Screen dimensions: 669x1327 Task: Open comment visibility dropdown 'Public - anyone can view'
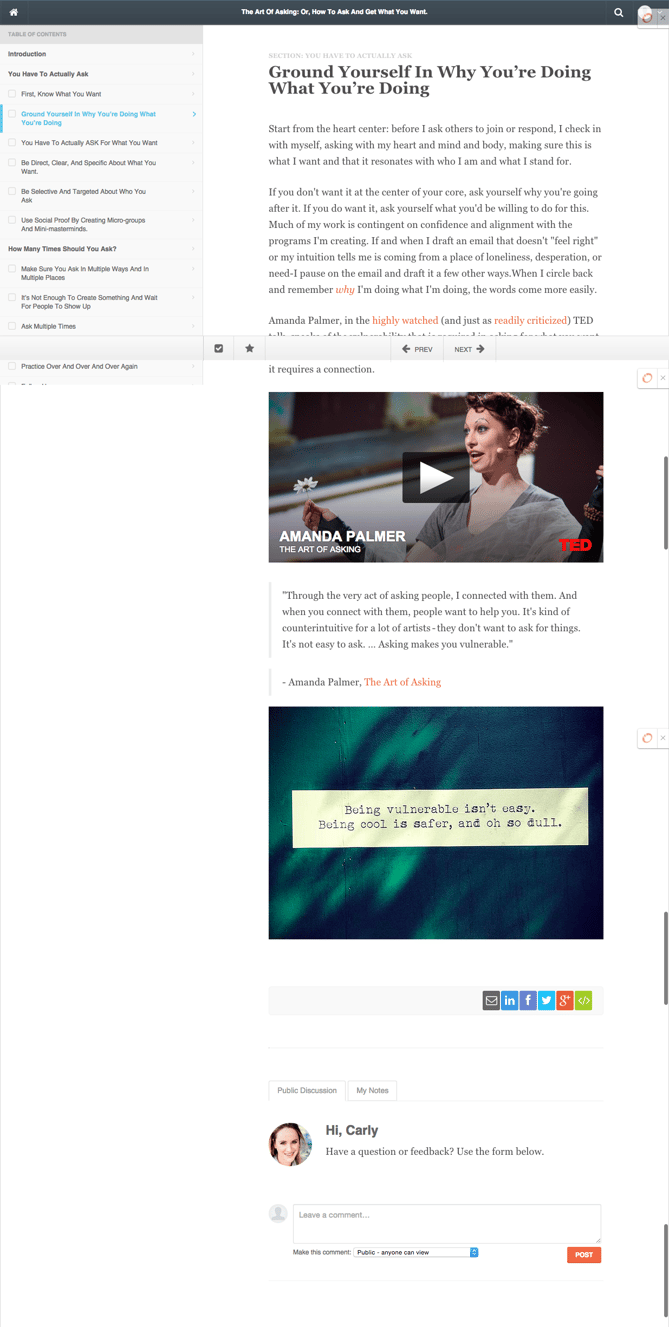pyautogui.click(x=416, y=1252)
